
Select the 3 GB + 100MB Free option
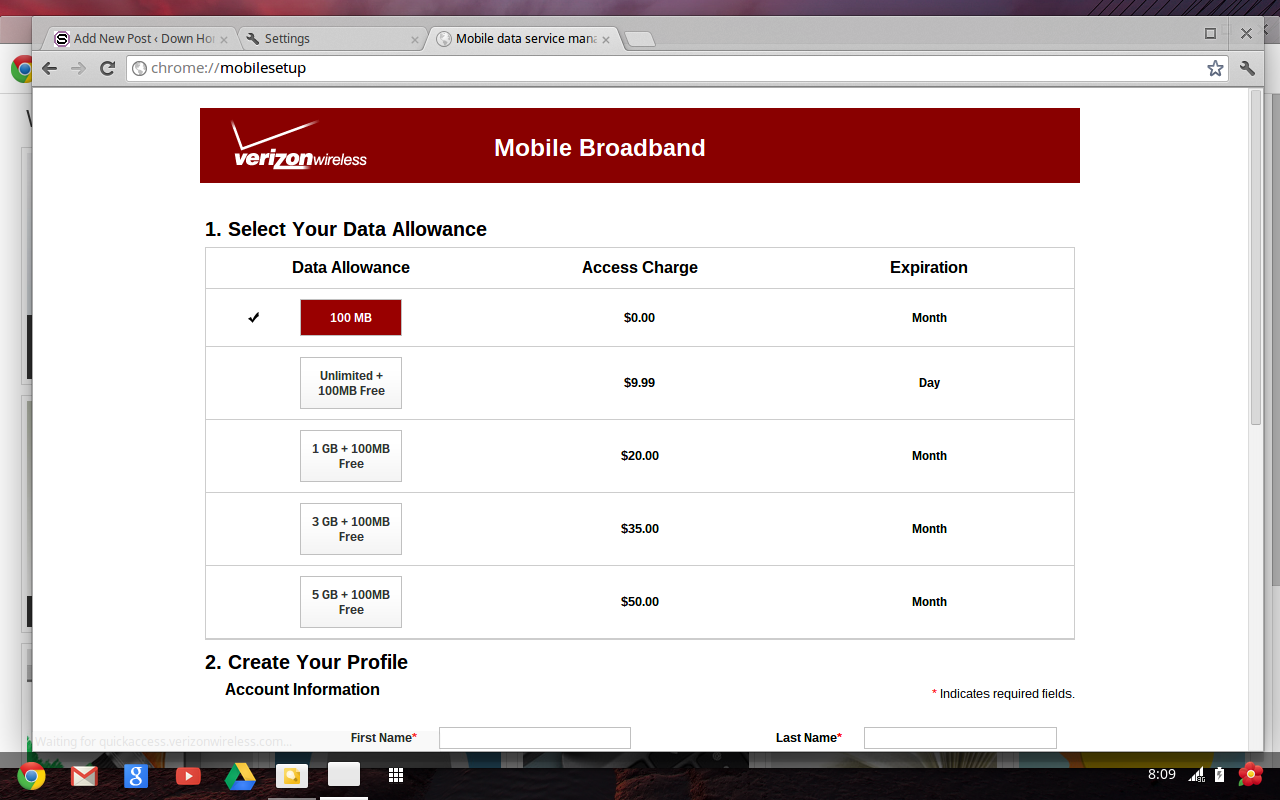coord(351,529)
